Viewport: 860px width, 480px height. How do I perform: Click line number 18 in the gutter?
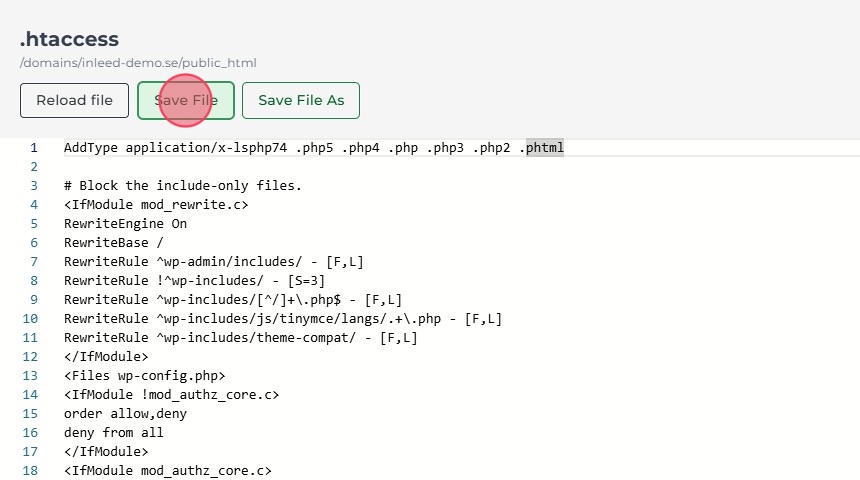[x=33, y=471]
